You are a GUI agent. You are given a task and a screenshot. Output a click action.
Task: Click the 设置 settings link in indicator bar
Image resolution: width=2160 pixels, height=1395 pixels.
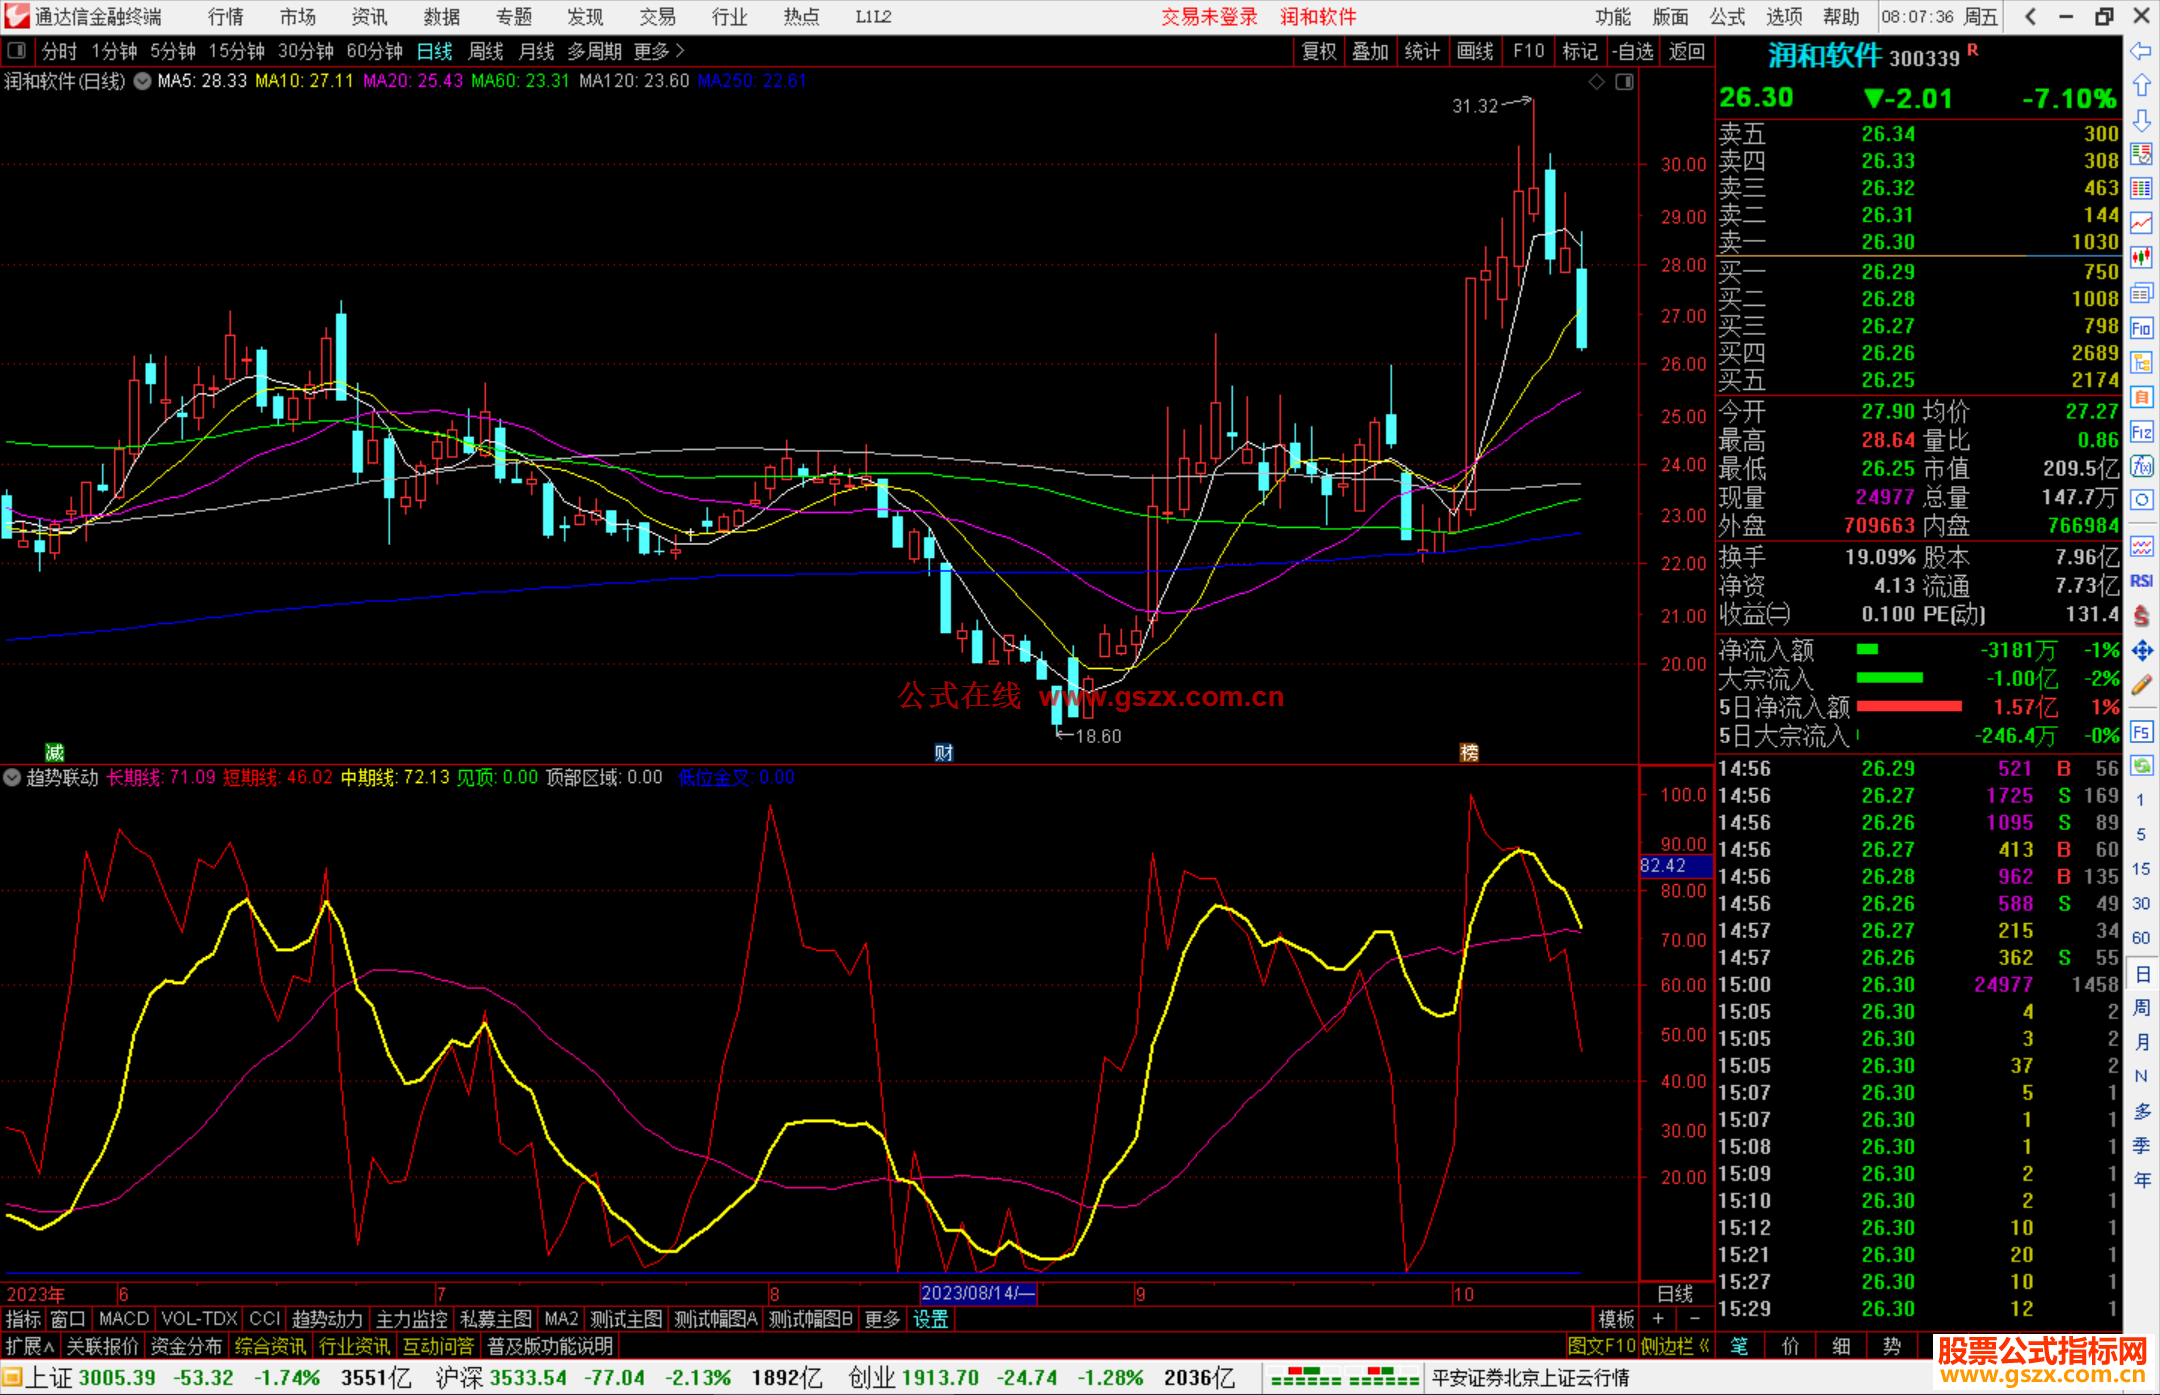(x=930, y=1319)
